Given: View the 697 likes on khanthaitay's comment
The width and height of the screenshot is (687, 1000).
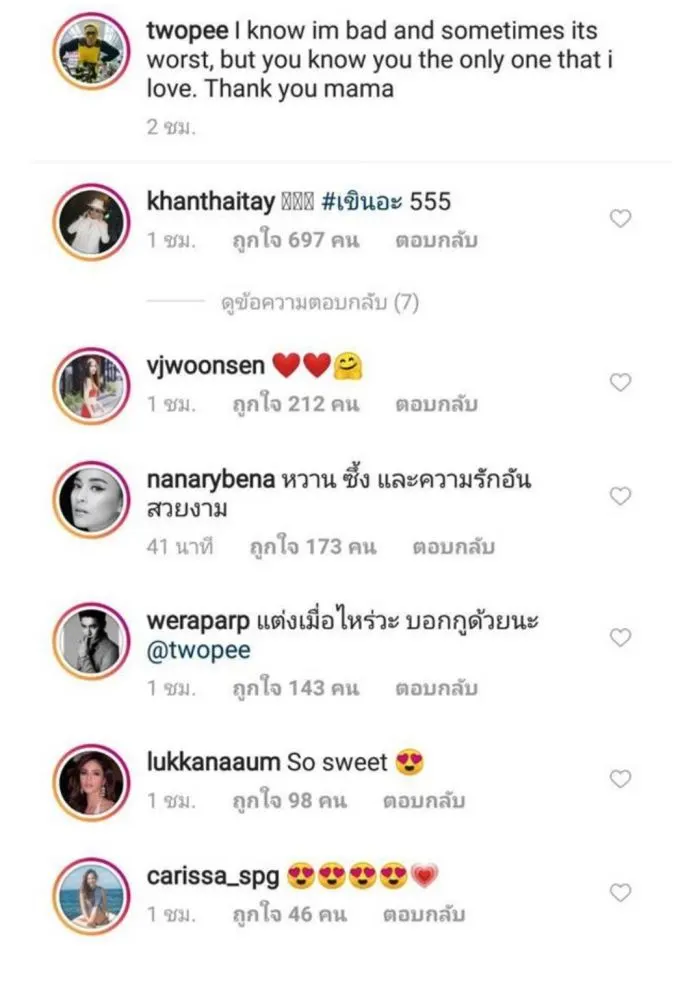Looking at the screenshot, I should 295,240.
